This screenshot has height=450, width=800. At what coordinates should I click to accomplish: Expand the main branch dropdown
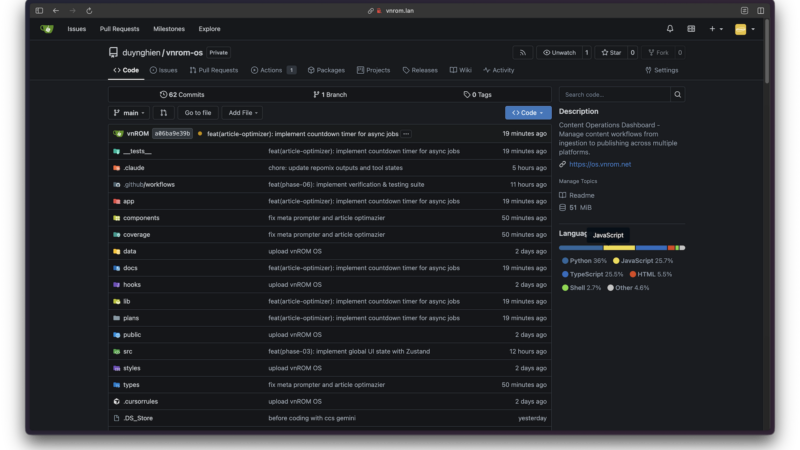pyautogui.click(x=128, y=113)
